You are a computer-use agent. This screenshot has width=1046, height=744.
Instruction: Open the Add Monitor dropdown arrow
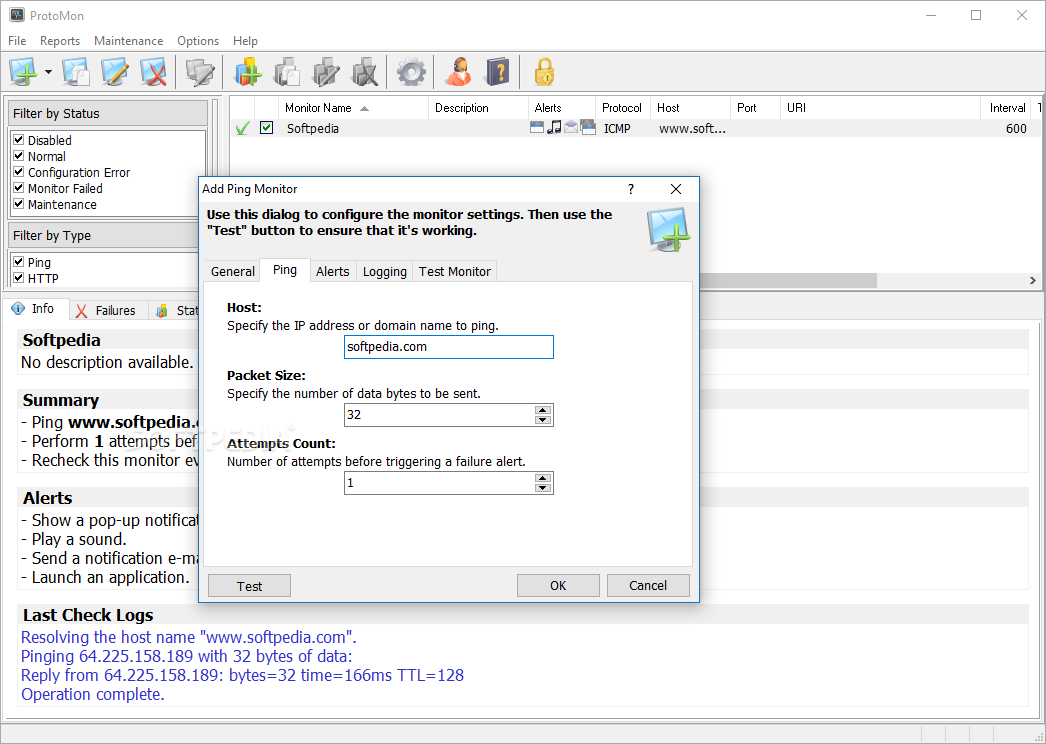(x=48, y=71)
